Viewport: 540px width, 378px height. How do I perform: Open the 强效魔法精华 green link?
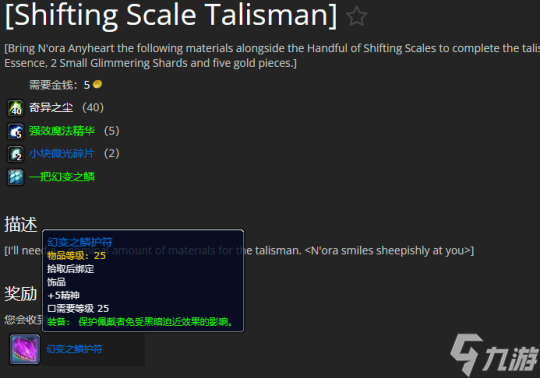62,131
